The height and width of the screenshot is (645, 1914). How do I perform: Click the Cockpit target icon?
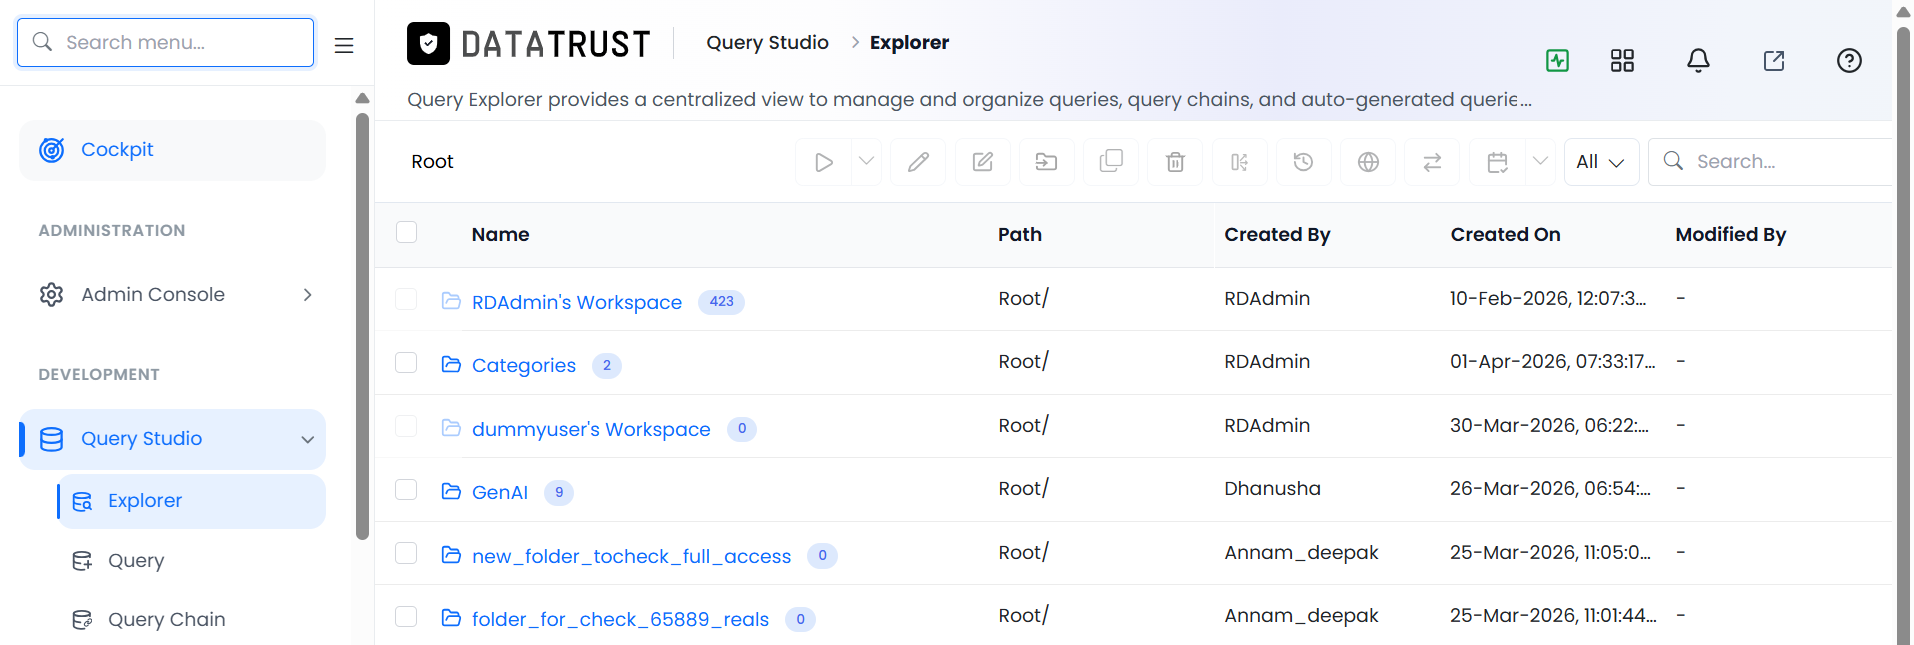coord(52,150)
